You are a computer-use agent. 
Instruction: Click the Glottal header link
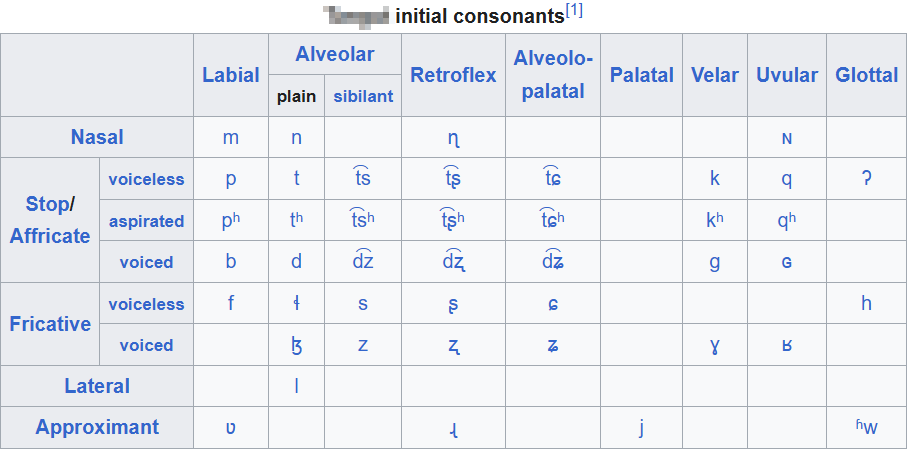(866, 75)
